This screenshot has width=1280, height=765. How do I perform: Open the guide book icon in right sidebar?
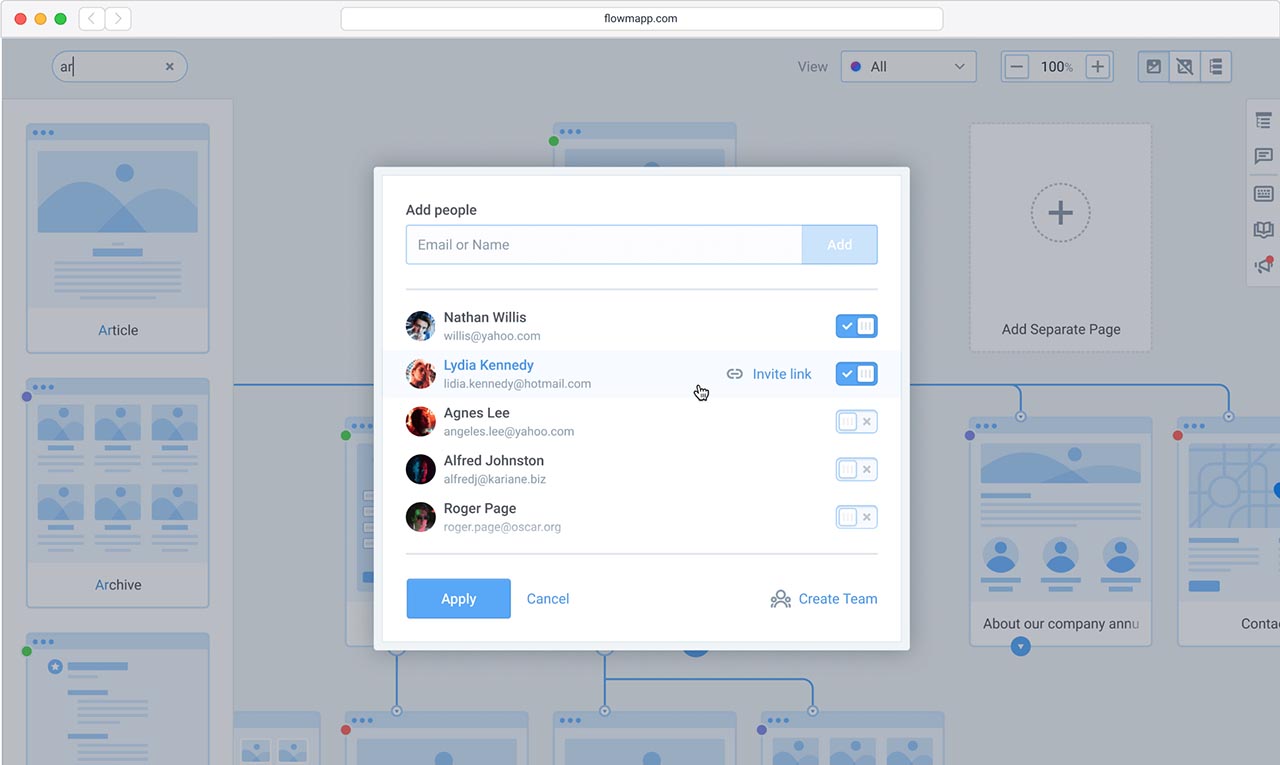pyautogui.click(x=1264, y=230)
